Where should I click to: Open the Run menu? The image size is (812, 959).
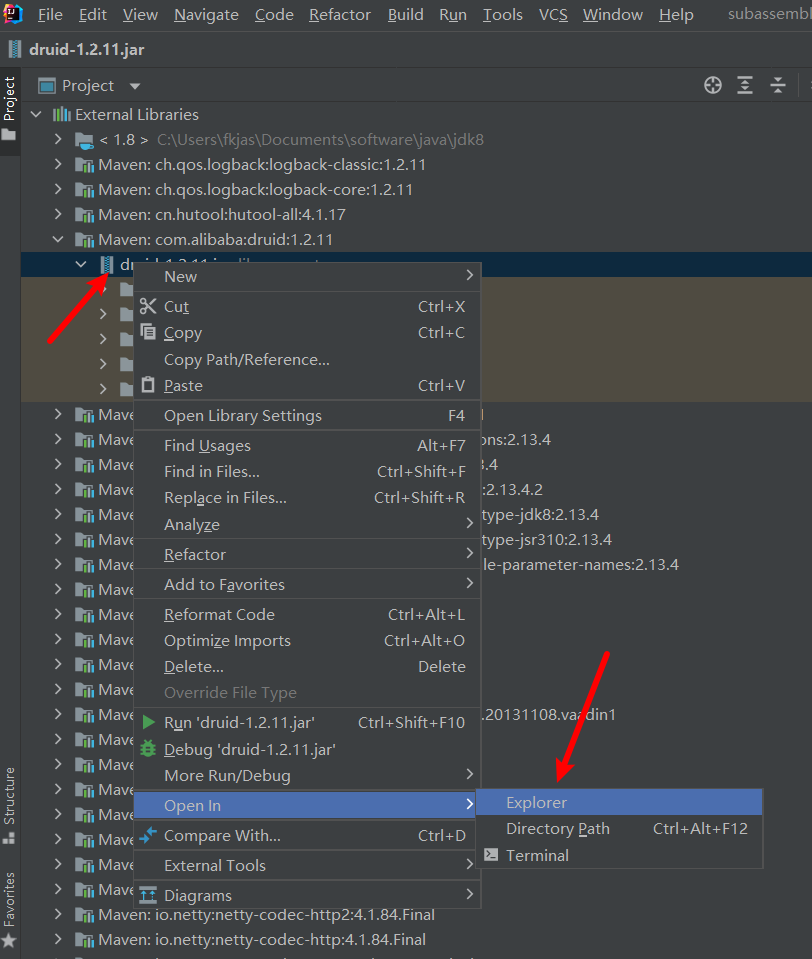pos(452,15)
